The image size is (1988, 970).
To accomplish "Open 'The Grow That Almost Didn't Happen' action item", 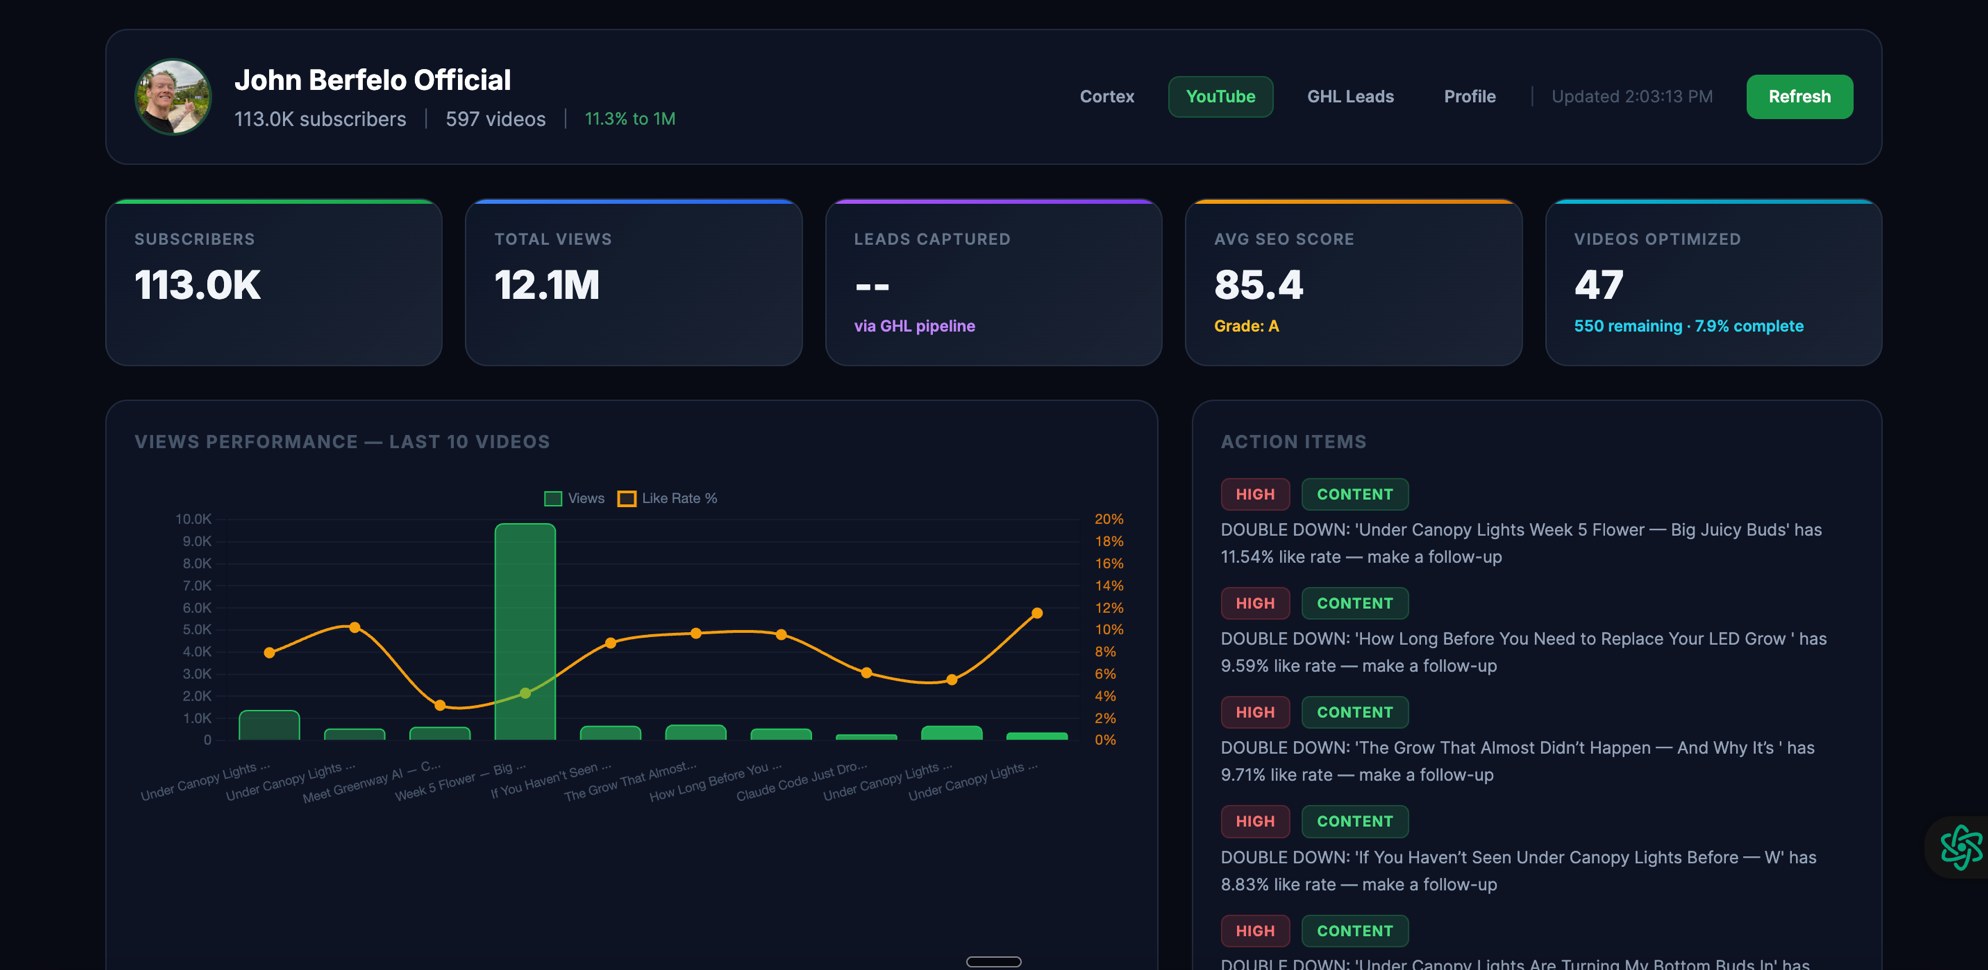I will 1517,761.
